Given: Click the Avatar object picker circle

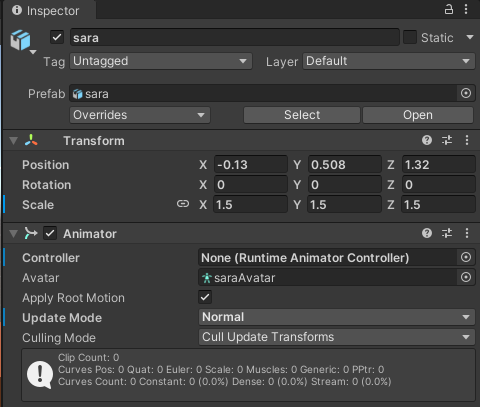Looking at the screenshot, I should [x=466, y=277].
